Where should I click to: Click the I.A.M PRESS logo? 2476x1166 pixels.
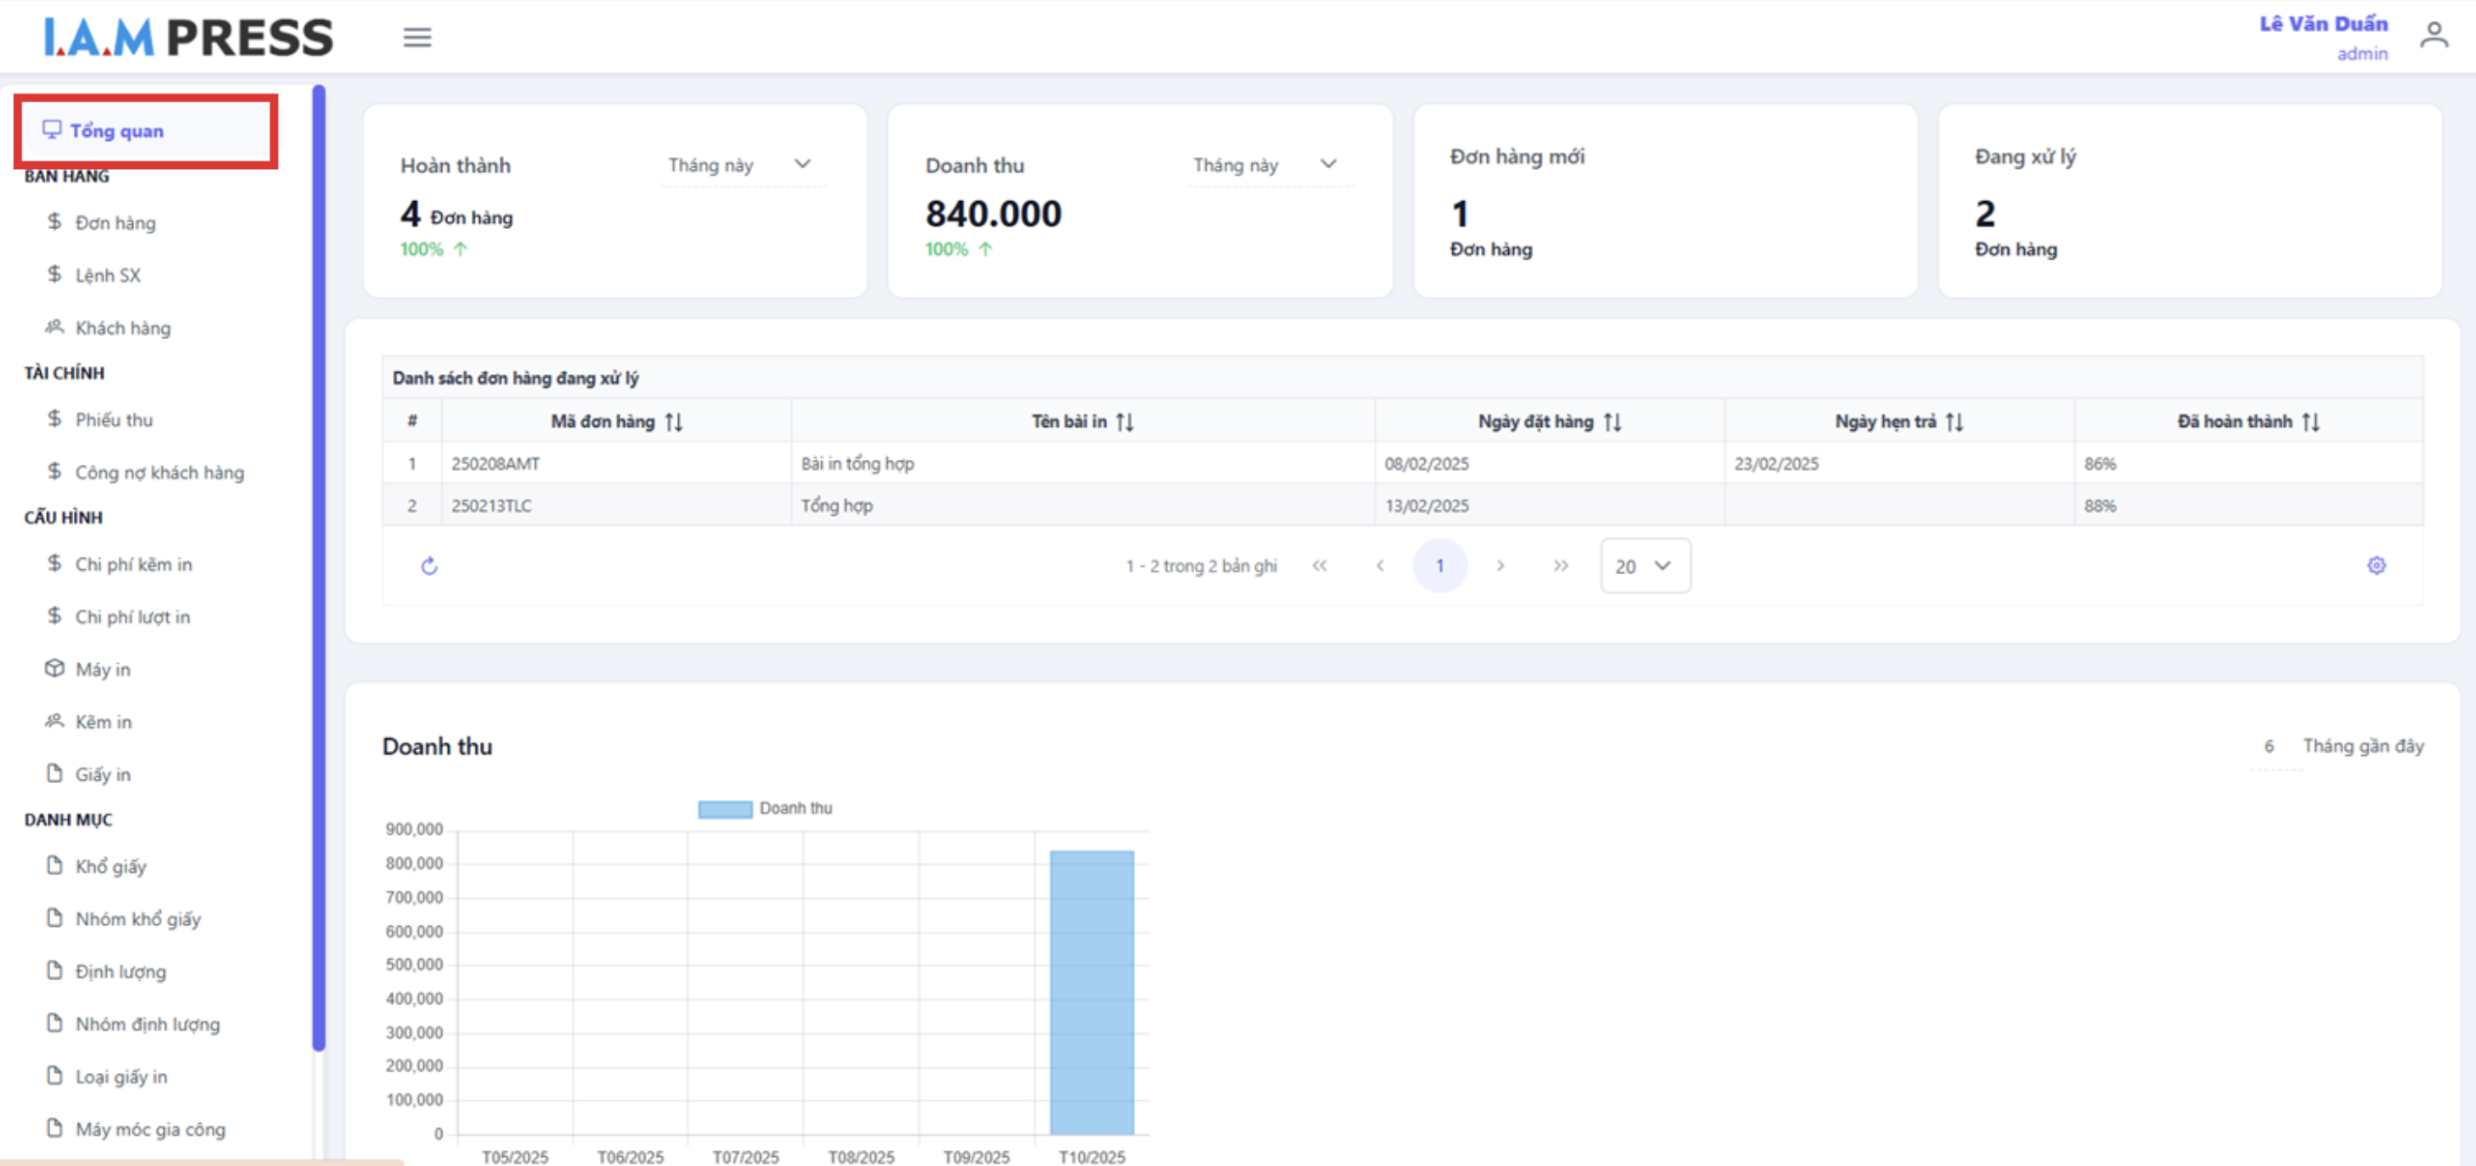pos(188,38)
